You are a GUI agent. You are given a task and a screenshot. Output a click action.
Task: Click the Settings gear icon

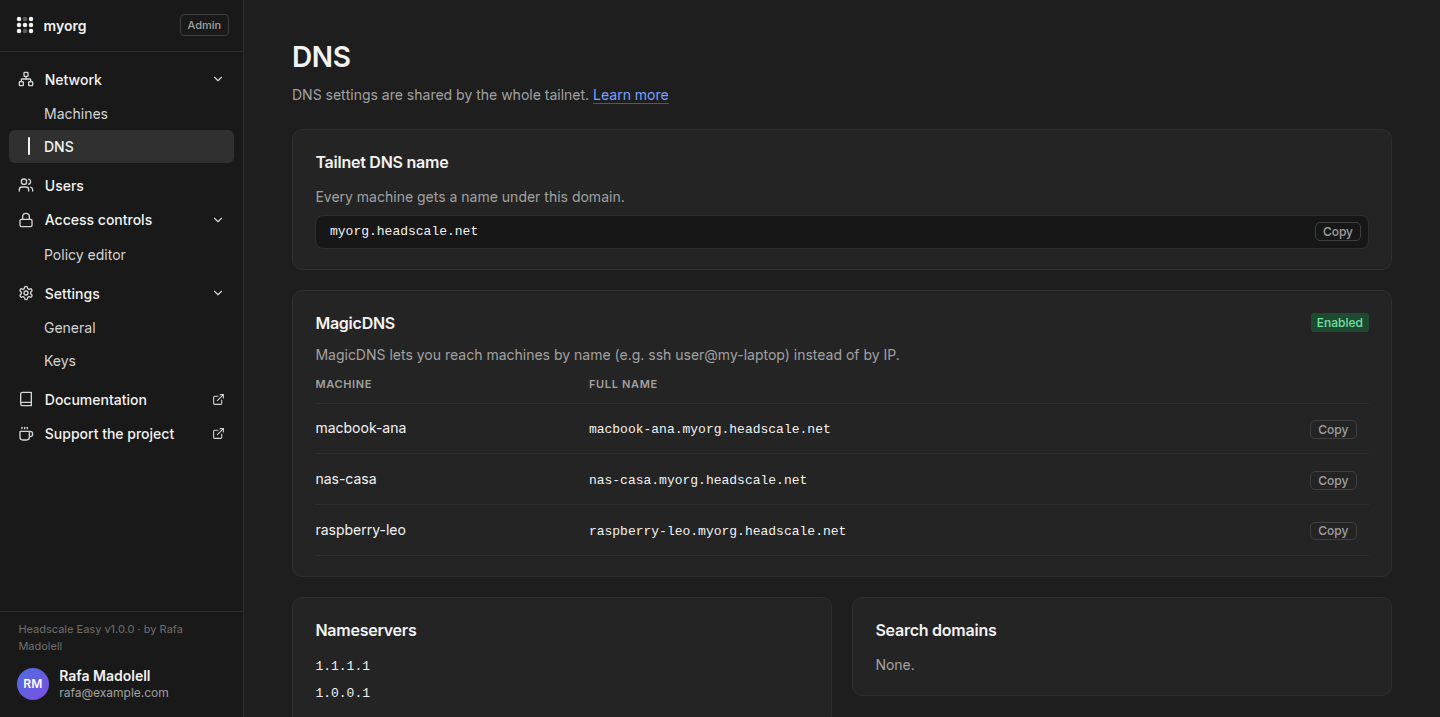click(x=26, y=294)
